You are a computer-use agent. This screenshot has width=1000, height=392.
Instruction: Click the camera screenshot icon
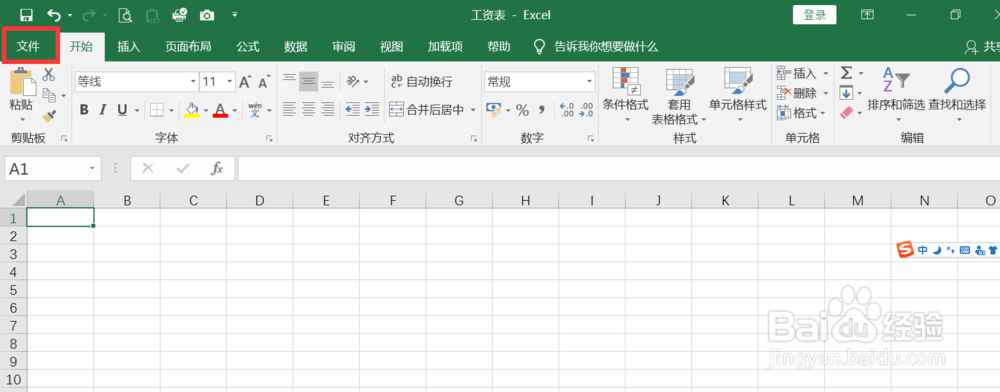click(207, 15)
